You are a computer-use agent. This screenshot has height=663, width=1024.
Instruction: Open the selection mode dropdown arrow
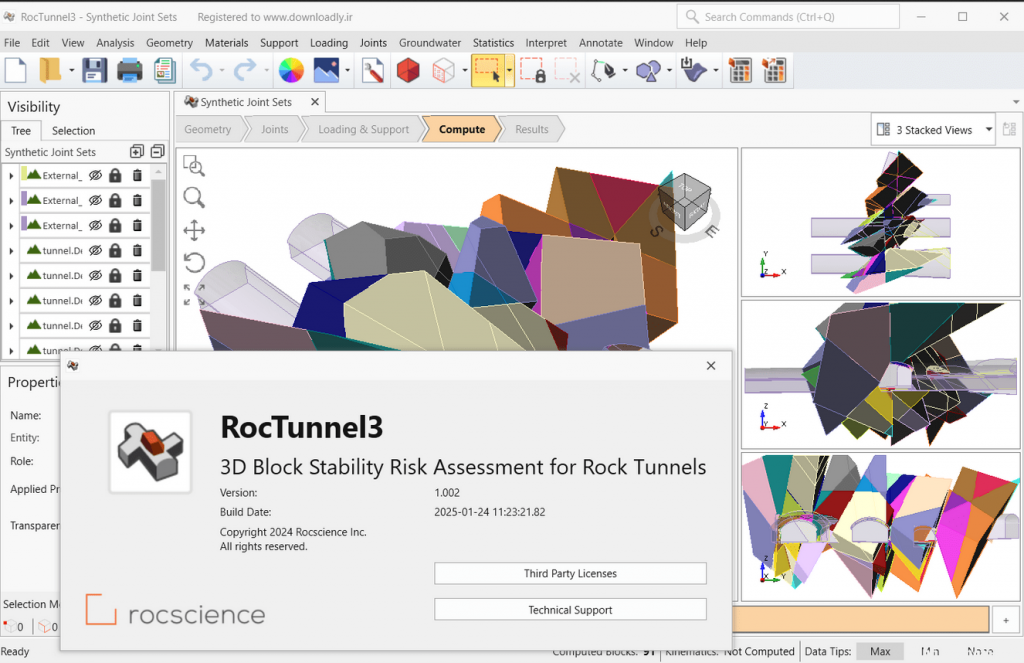pyautogui.click(x=509, y=71)
